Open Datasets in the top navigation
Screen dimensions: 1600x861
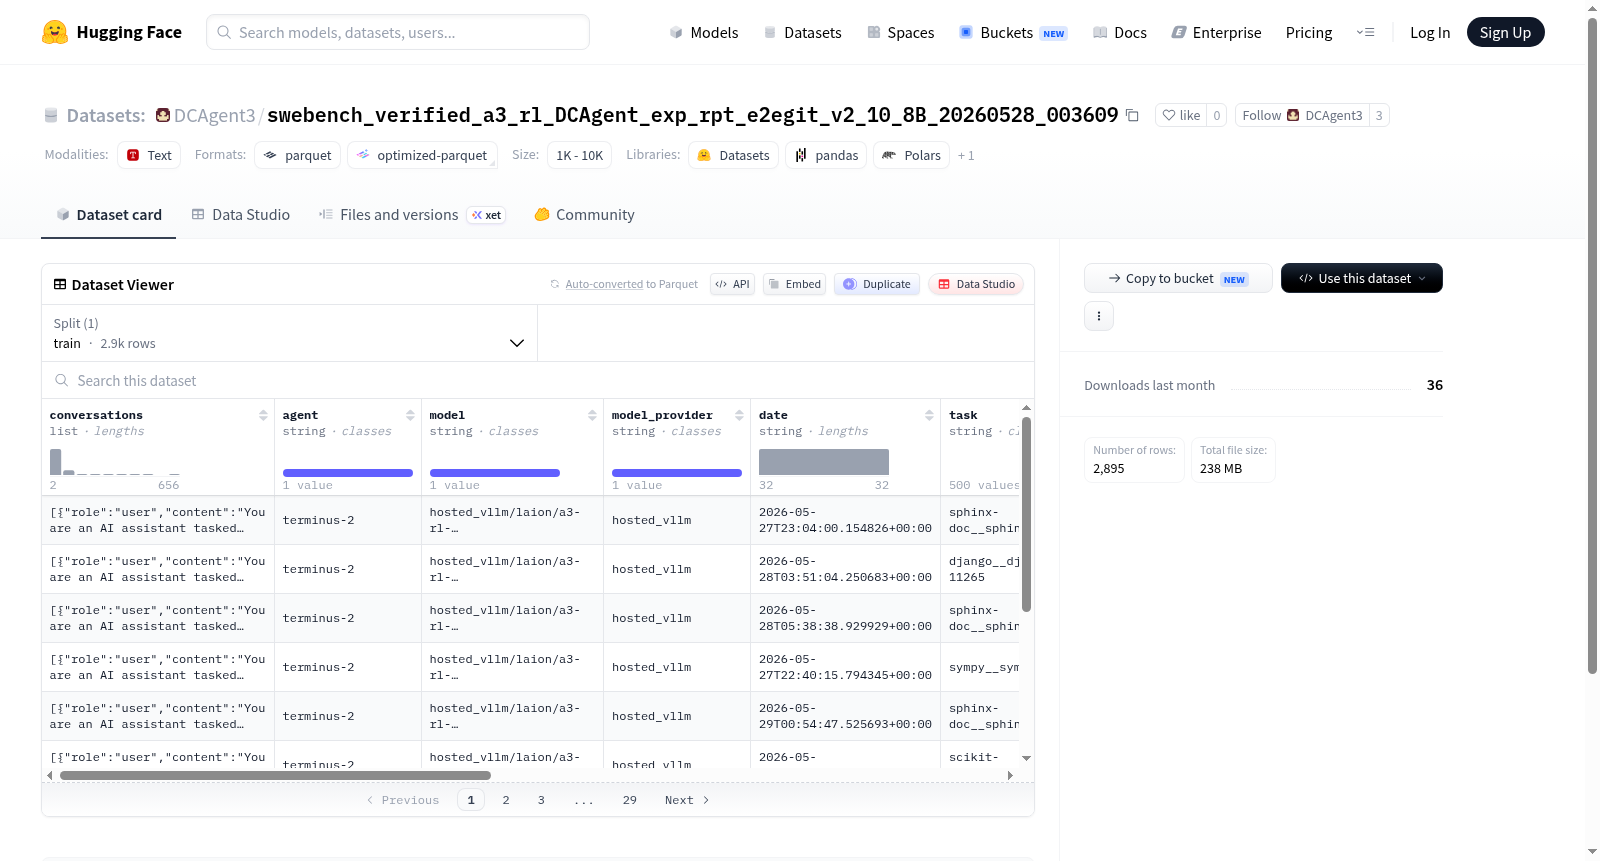[x=802, y=32]
